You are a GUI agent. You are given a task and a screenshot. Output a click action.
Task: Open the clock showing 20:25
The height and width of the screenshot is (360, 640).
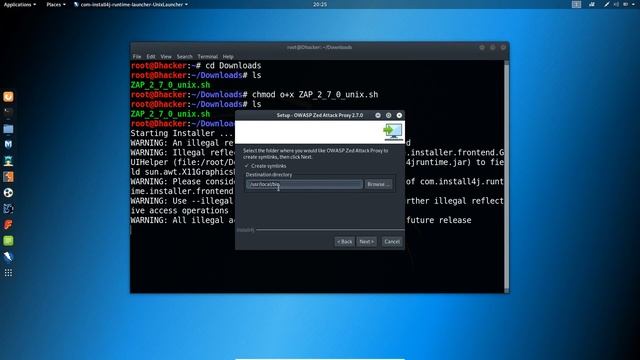coord(320,4)
